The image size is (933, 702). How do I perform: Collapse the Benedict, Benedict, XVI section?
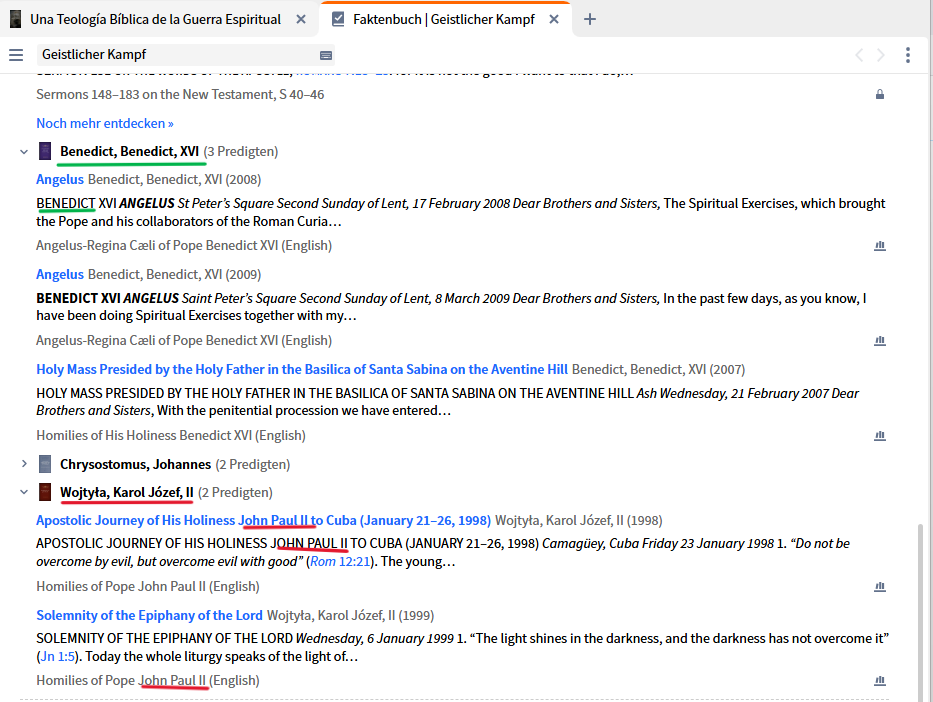(23, 151)
